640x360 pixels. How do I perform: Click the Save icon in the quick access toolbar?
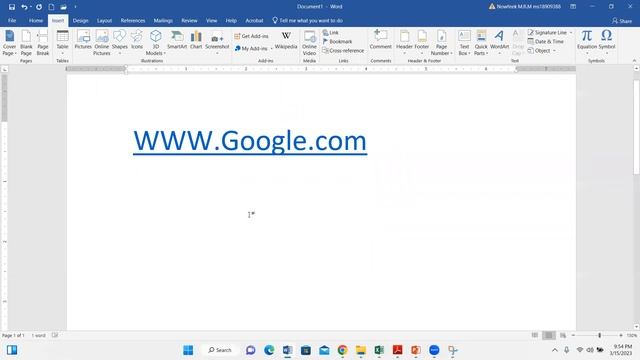pos(11,7)
